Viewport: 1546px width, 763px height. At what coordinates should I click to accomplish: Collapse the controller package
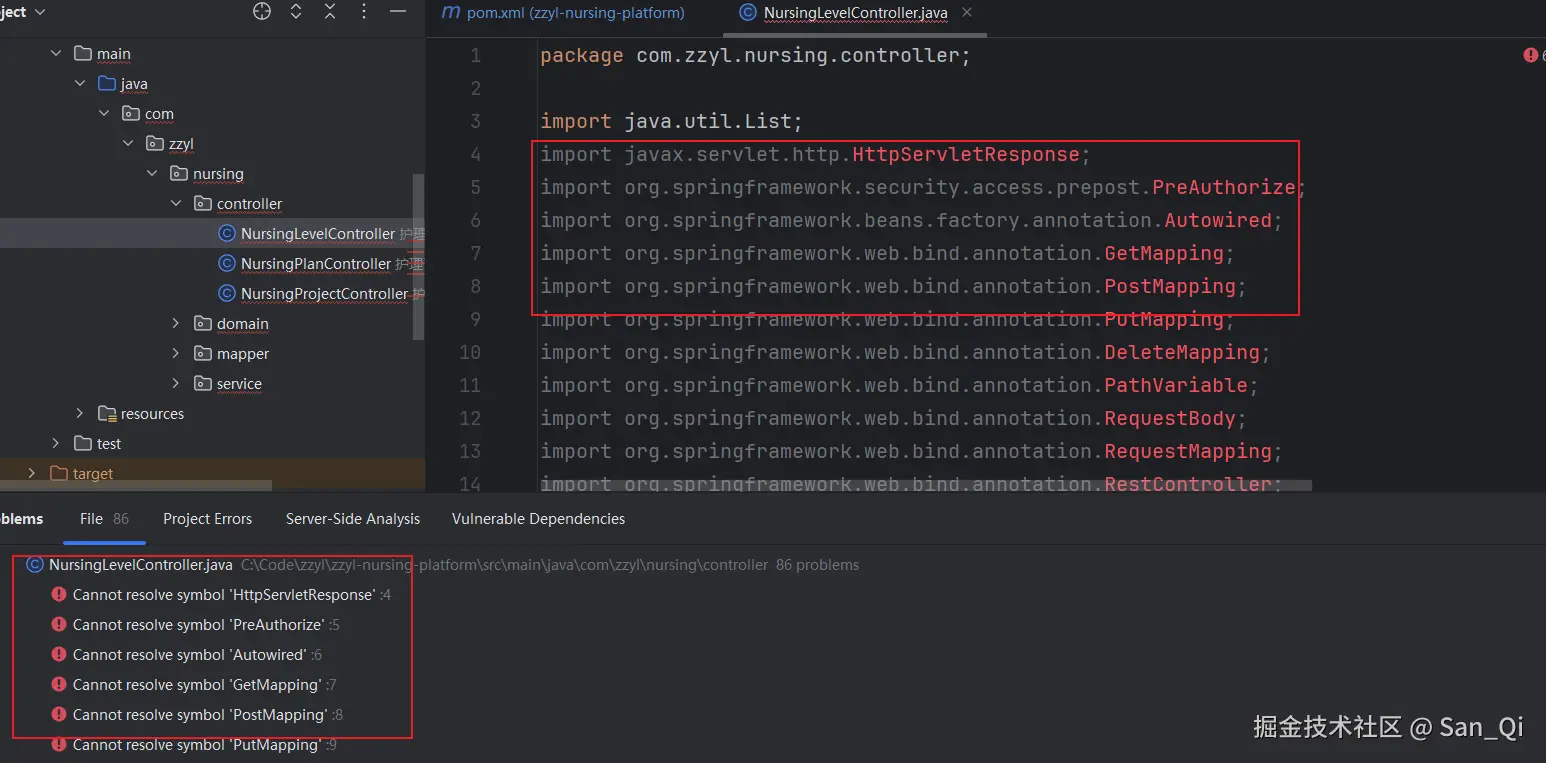(176, 203)
